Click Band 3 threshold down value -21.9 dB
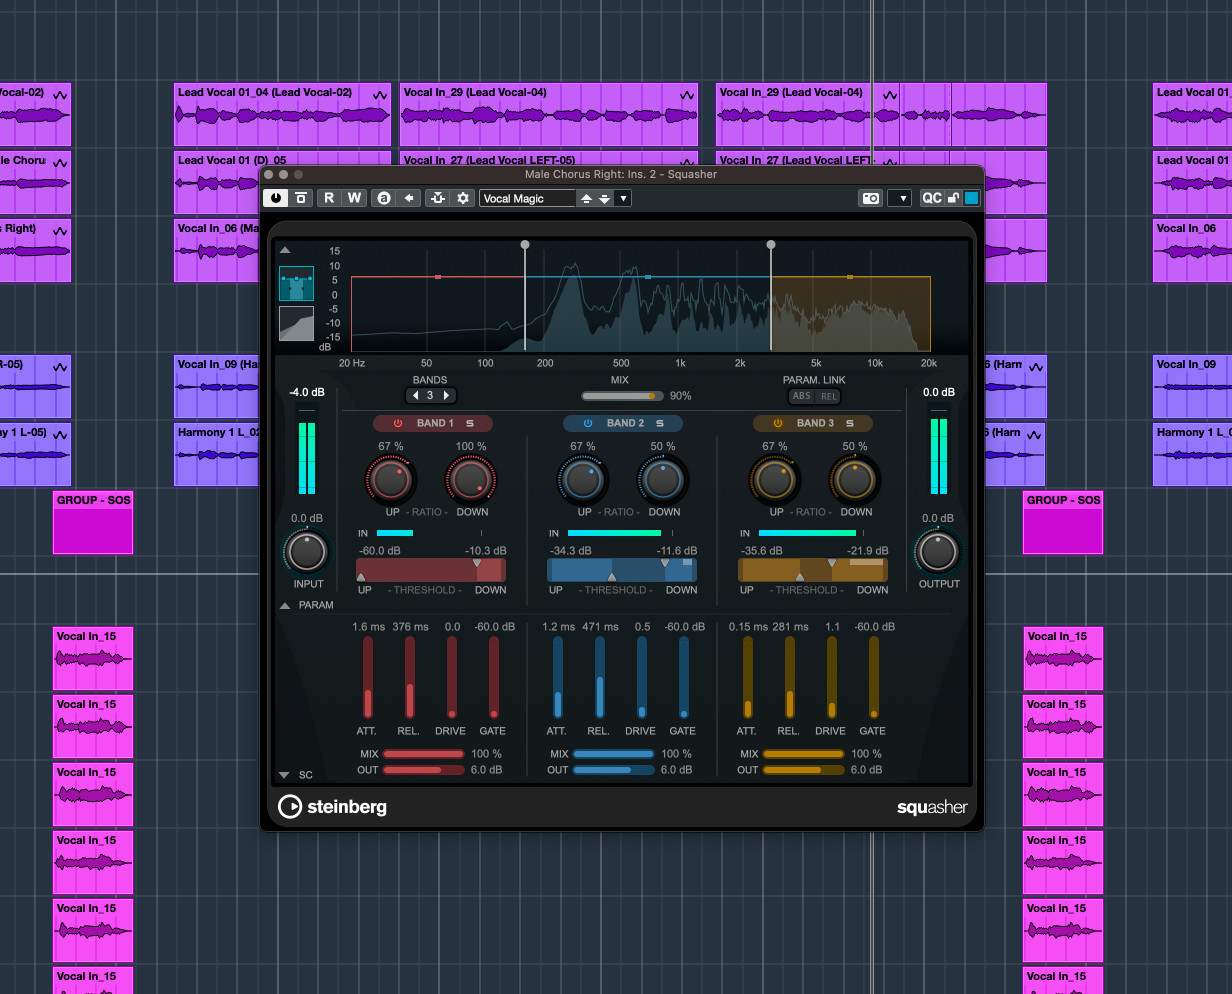Image resolution: width=1232 pixels, height=994 pixels. (866, 551)
